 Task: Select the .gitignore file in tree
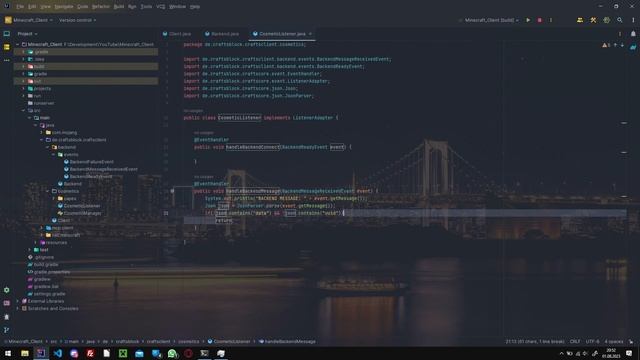click(40, 257)
